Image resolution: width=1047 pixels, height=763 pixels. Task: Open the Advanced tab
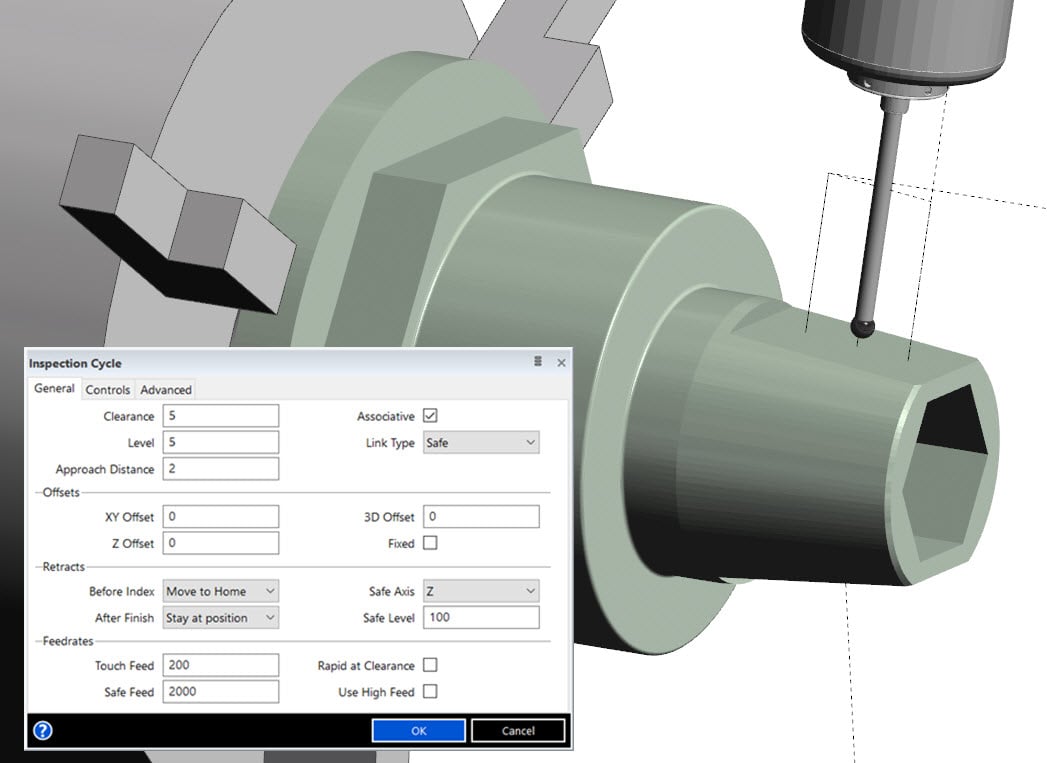(x=165, y=390)
